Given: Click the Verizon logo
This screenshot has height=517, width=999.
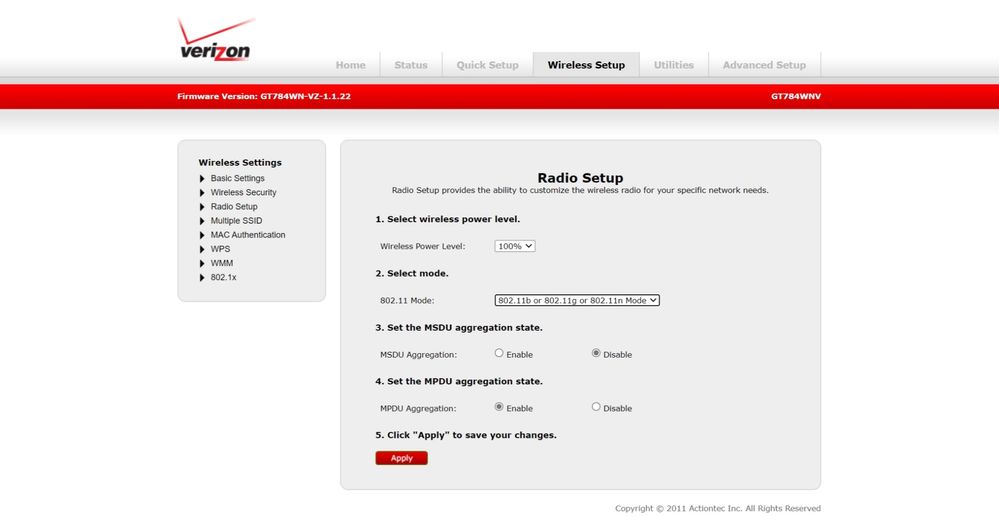Looking at the screenshot, I should tap(215, 40).
